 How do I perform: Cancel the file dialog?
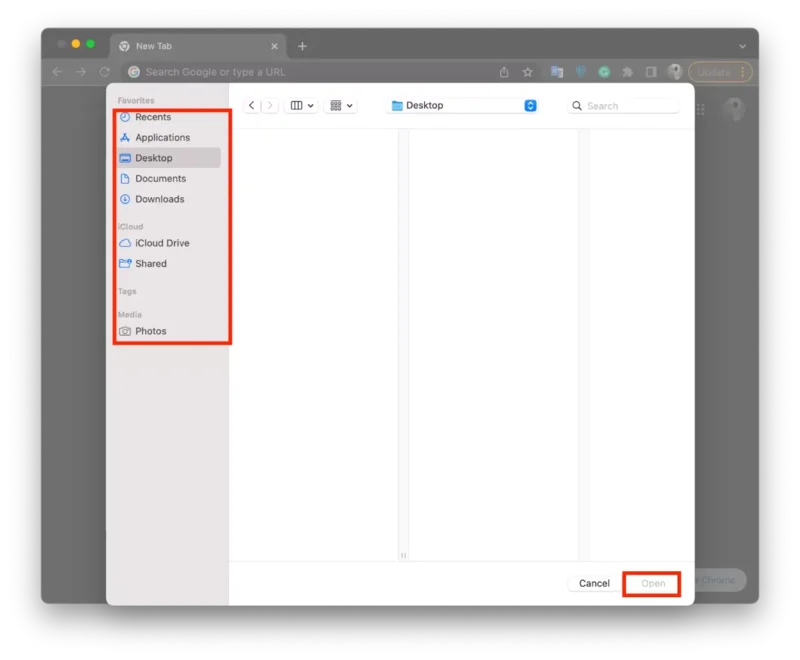click(x=594, y=583)
